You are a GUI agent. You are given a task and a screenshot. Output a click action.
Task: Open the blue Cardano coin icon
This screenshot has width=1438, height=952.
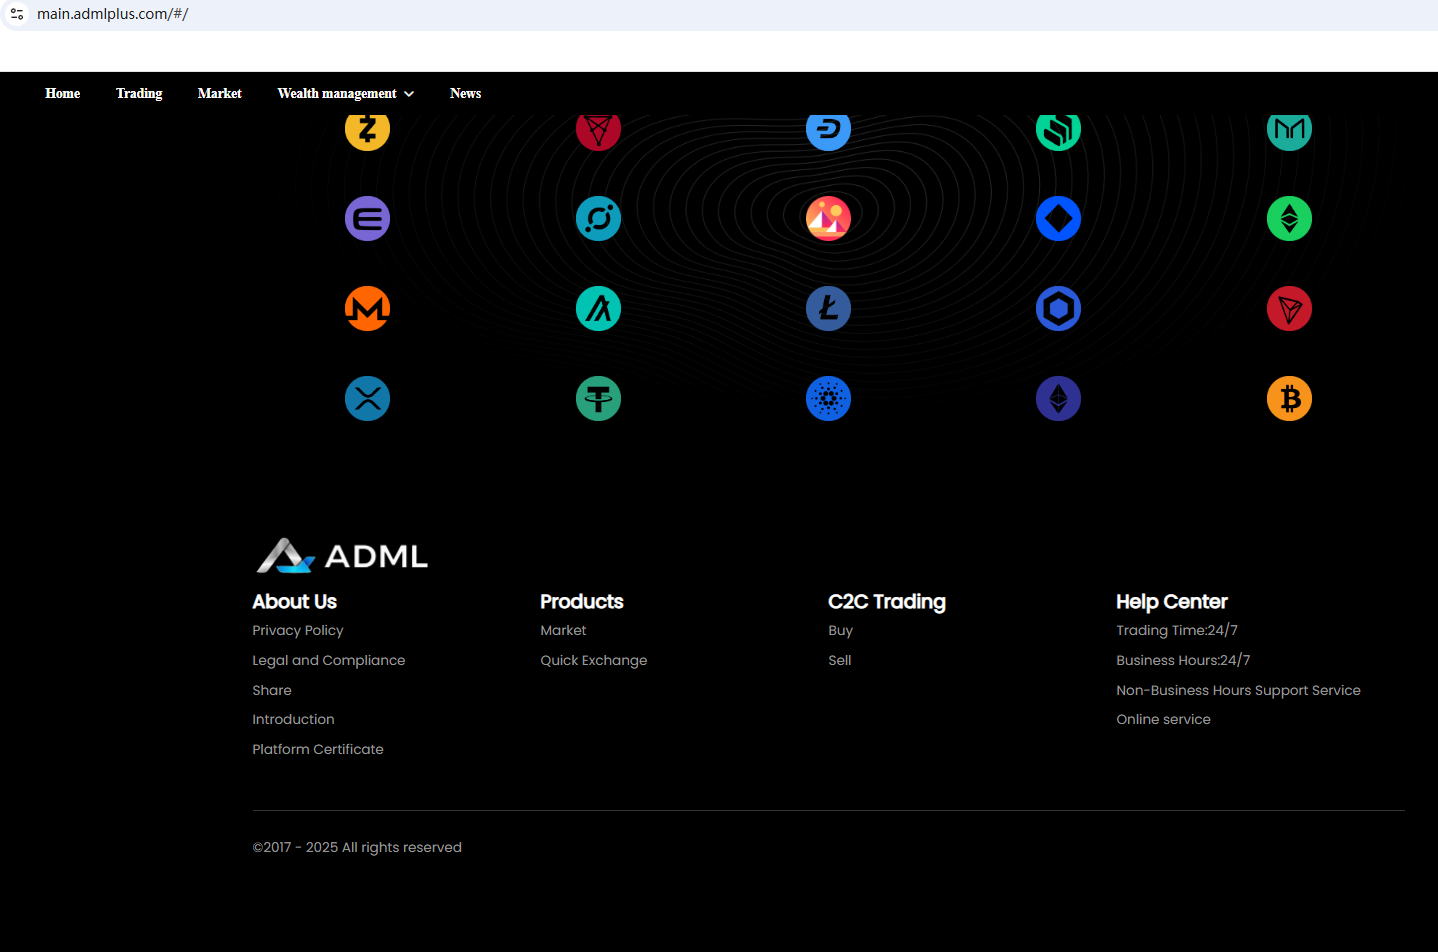[x=828, y=399]
